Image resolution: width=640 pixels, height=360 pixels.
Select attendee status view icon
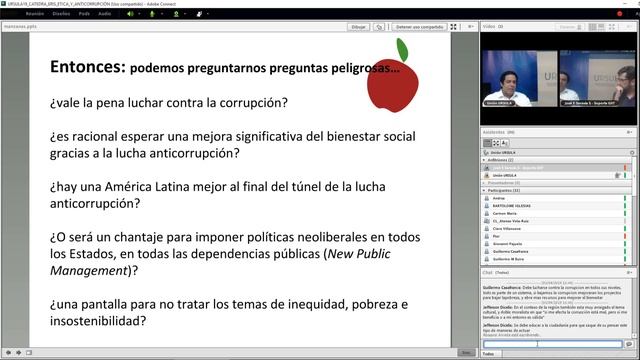(505, 143)
